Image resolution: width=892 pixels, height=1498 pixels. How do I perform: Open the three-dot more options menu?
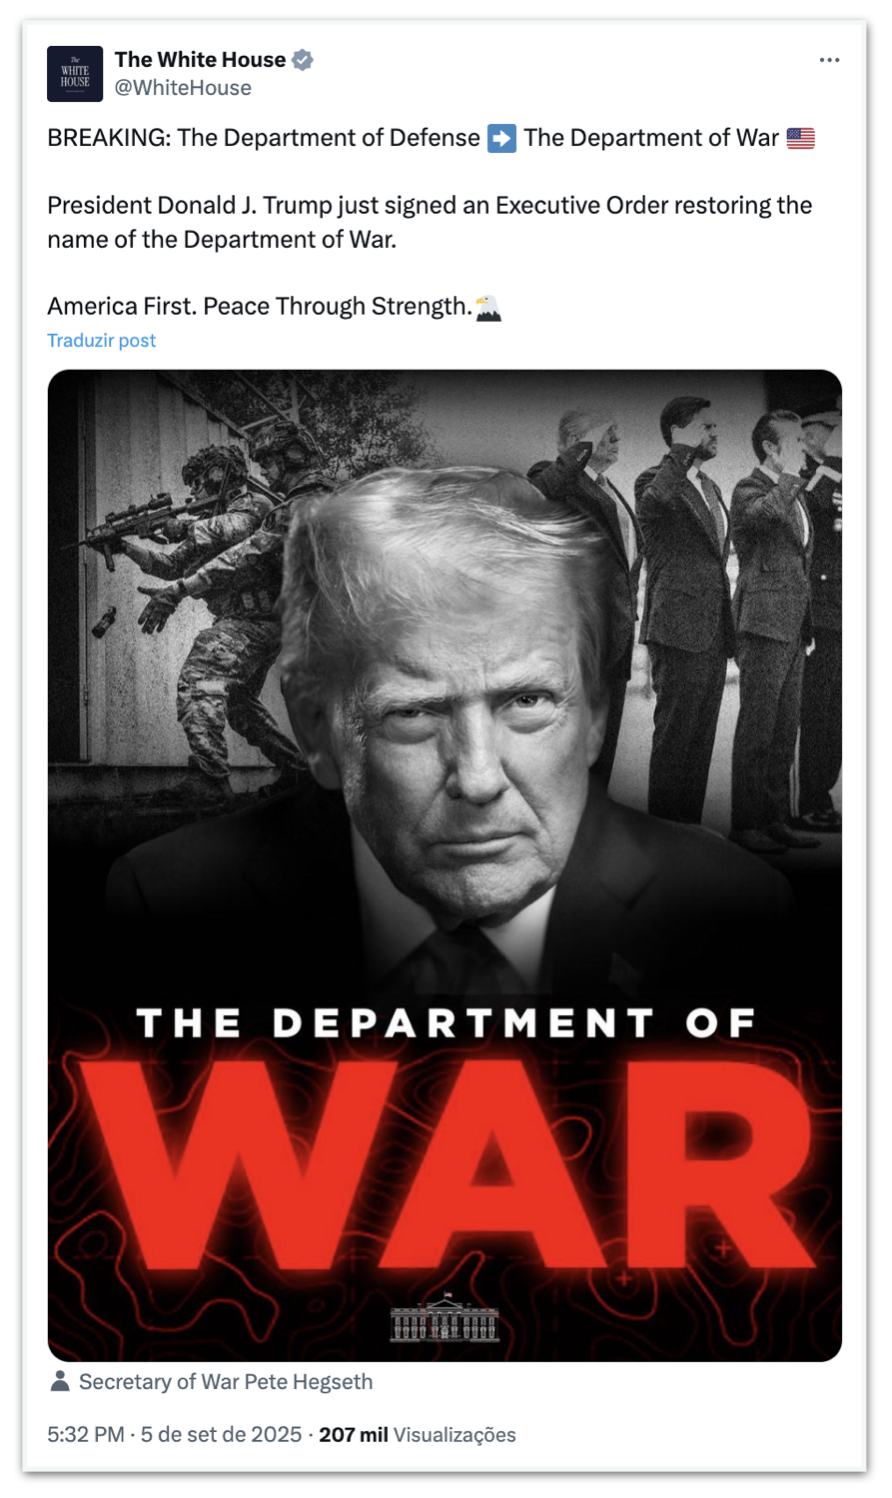[x=829, y=60]
